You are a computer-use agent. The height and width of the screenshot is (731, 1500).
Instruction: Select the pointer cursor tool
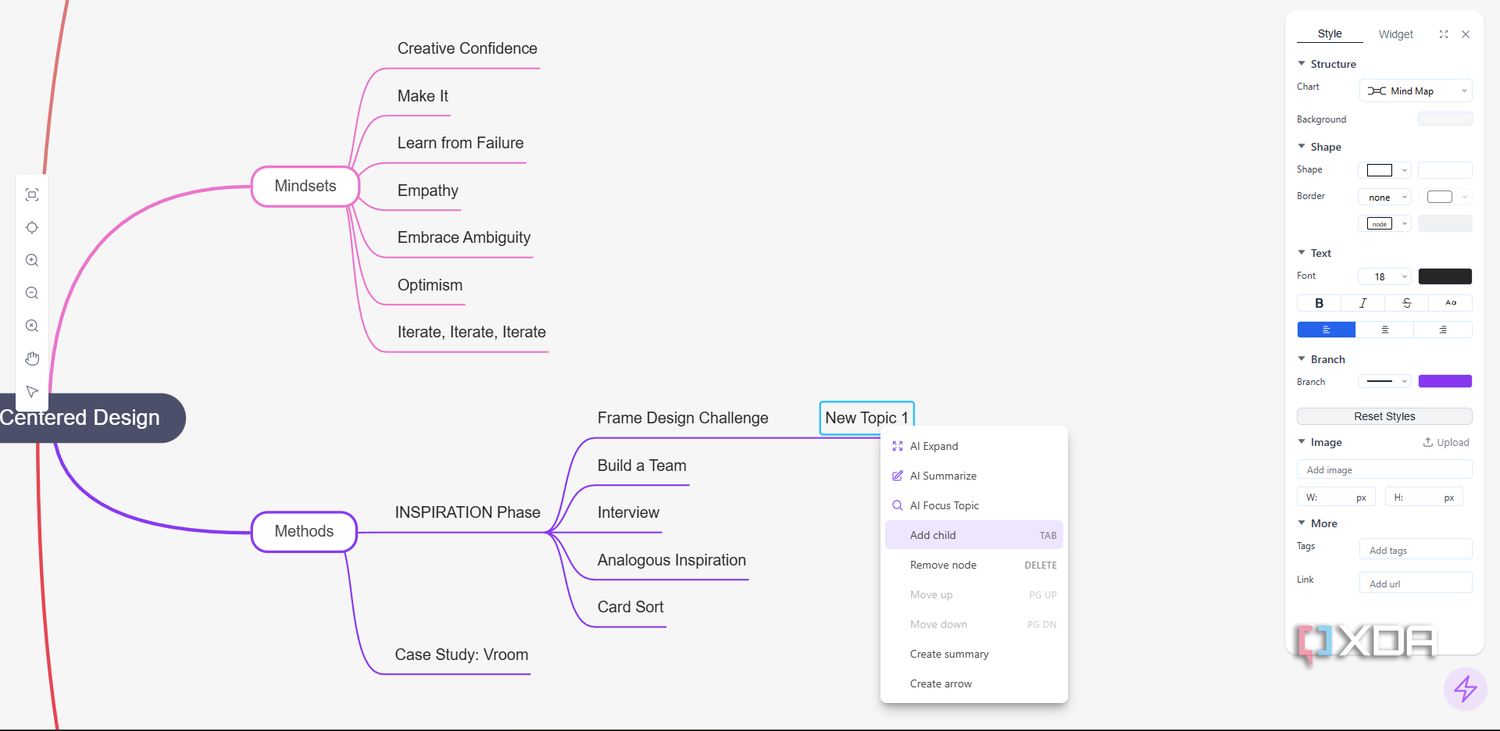(x=32, y=392)
